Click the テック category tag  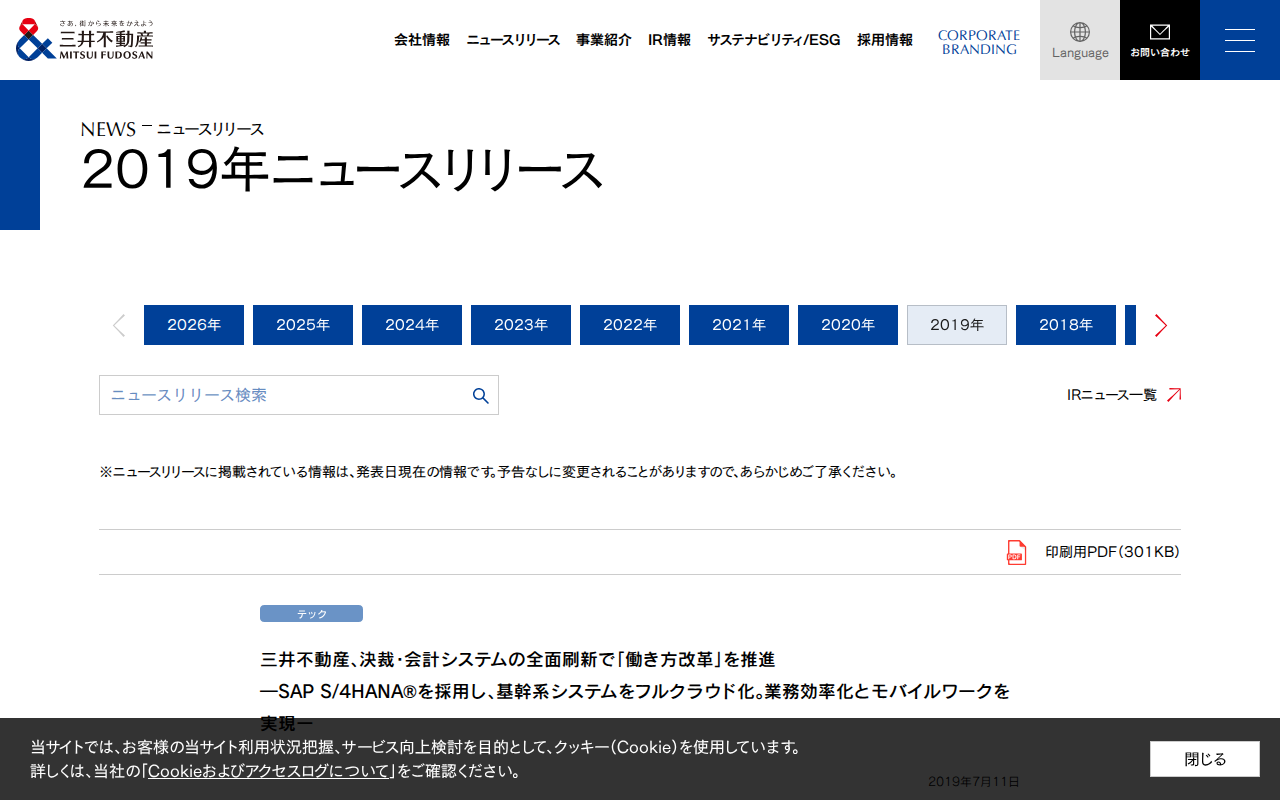tap(311, 613)
